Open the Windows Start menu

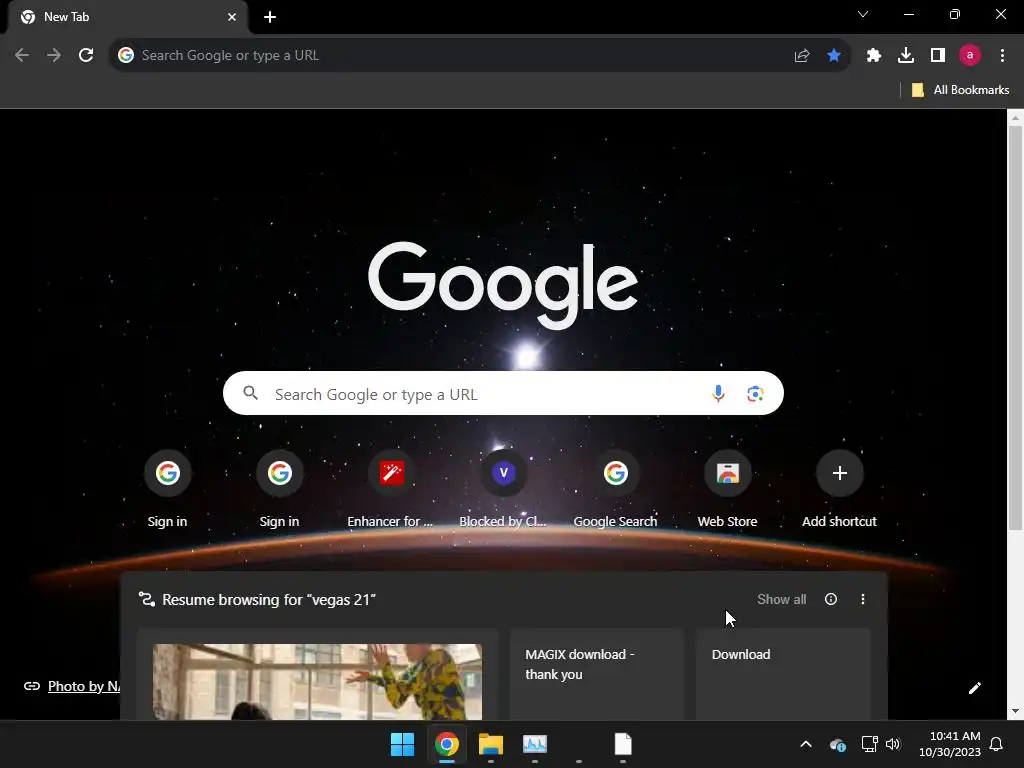pos(402,744)
